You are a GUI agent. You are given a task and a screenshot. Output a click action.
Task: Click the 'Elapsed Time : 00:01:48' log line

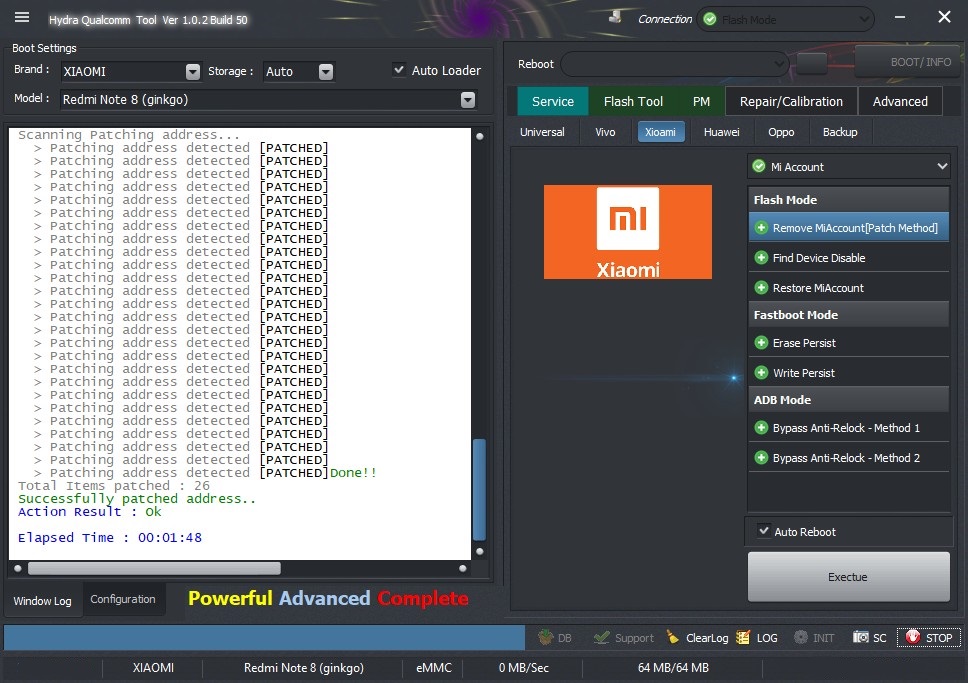click(x=110, y=537)
